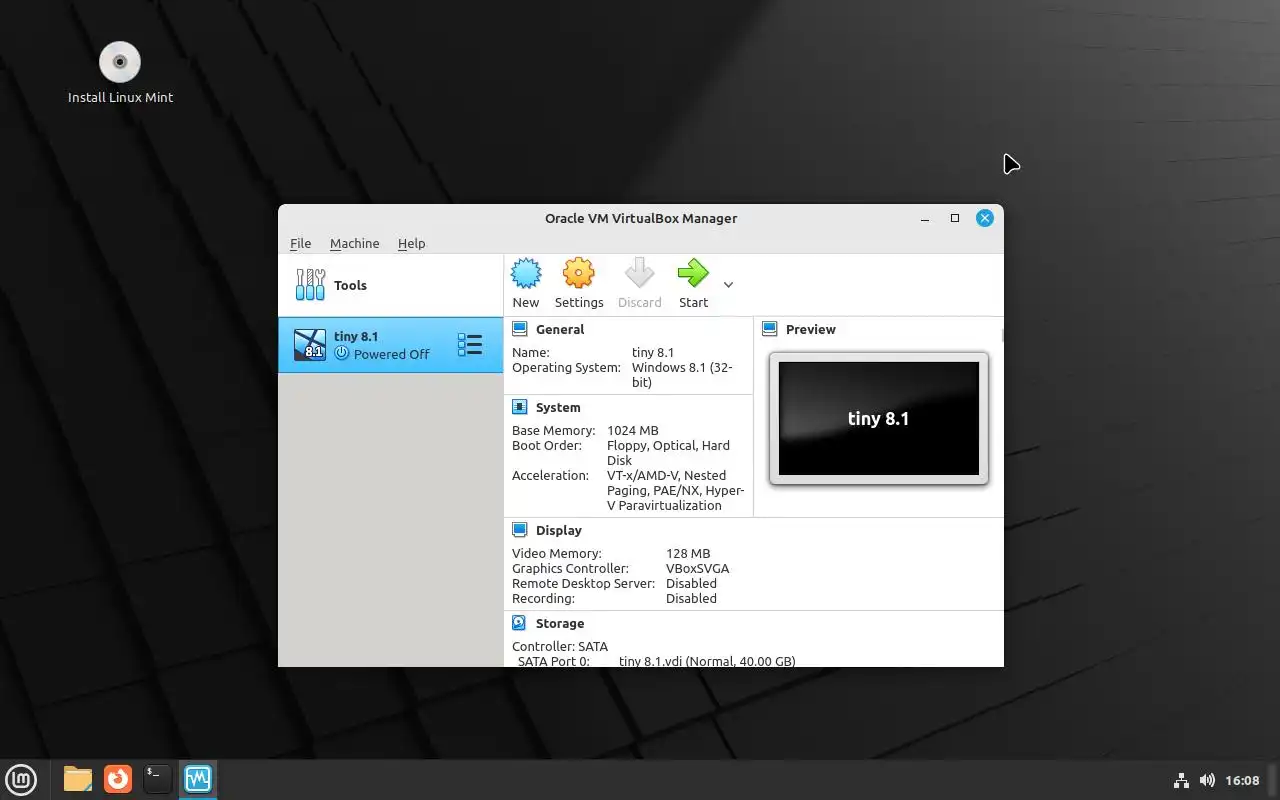Click the Windows 8.1 (32-bit) operating system value
The height and width of the screenshot is (800, 1280).
(x=682, y=375)
